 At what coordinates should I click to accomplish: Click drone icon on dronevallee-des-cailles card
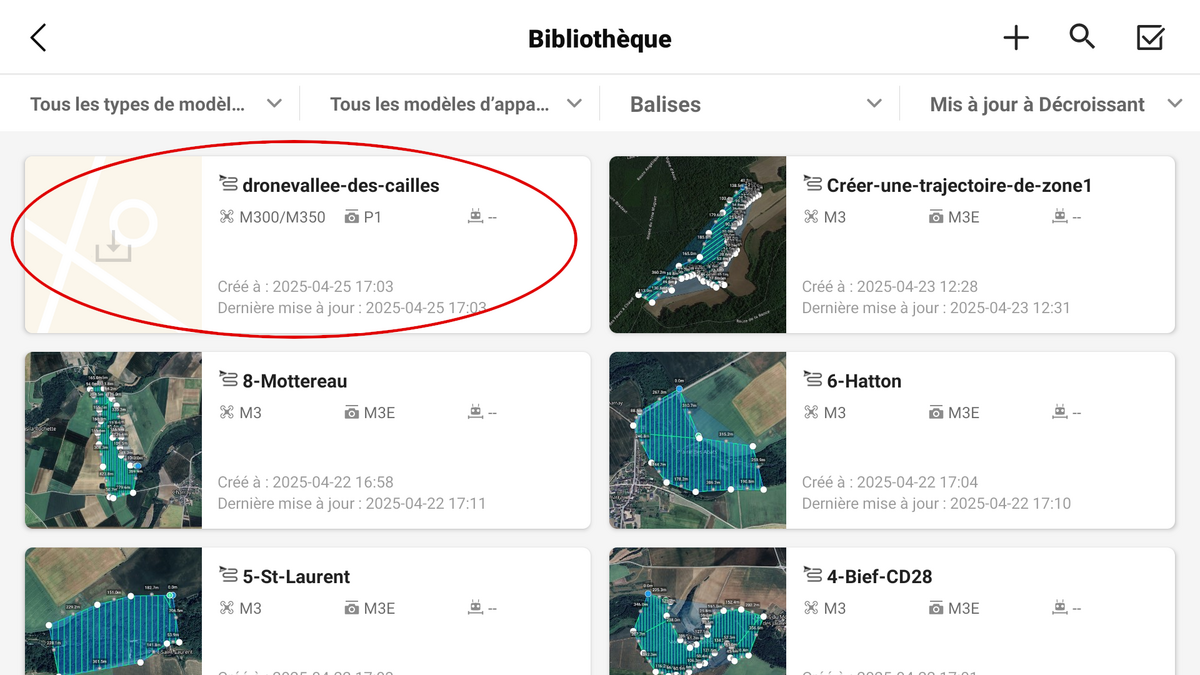pyautogui.click(x=226, y=217)
